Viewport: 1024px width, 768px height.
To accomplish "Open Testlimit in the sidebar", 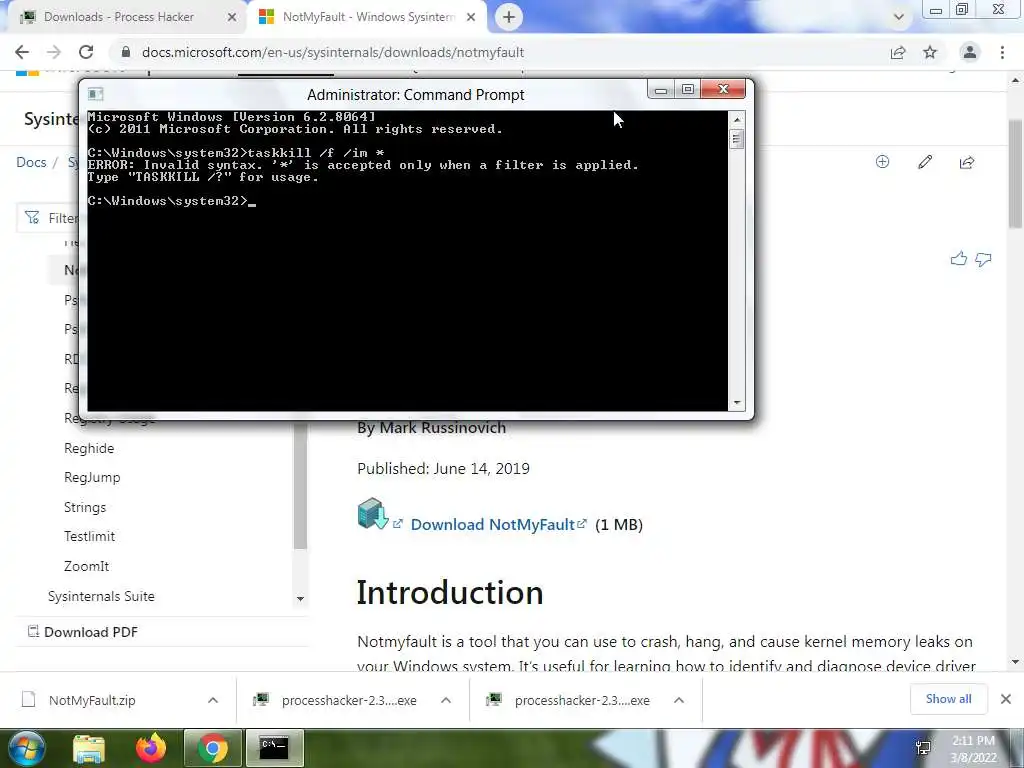I will click(89, 536).
